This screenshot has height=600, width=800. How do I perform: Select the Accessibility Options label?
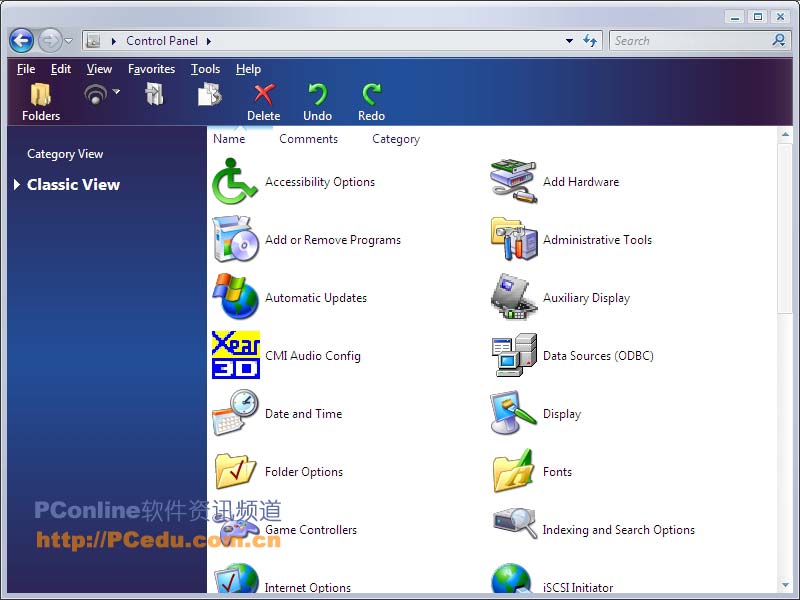click(x=320, y=182)
